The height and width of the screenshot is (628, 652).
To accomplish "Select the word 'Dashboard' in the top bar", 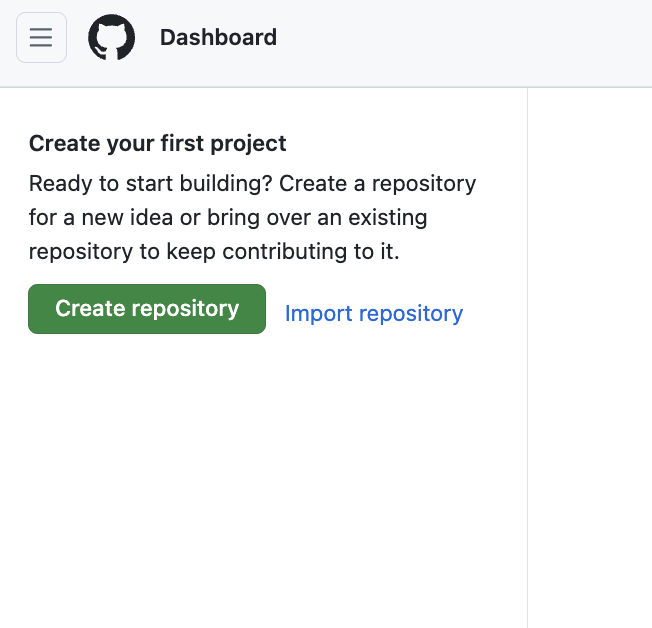I will pos(218,38).
